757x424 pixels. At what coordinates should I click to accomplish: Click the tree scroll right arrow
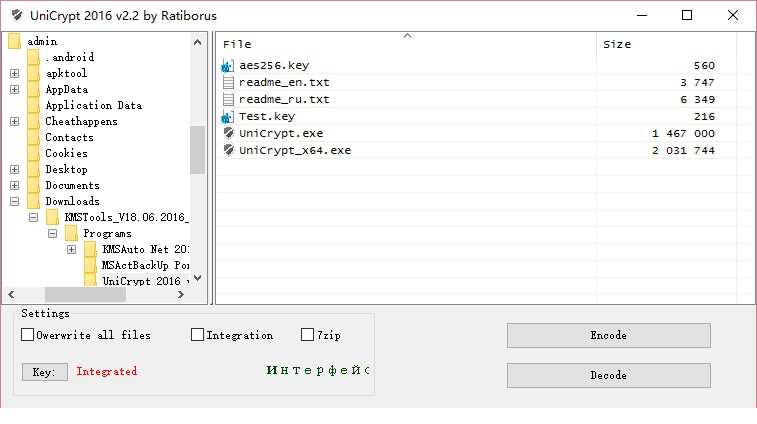(x=181, y=294)
